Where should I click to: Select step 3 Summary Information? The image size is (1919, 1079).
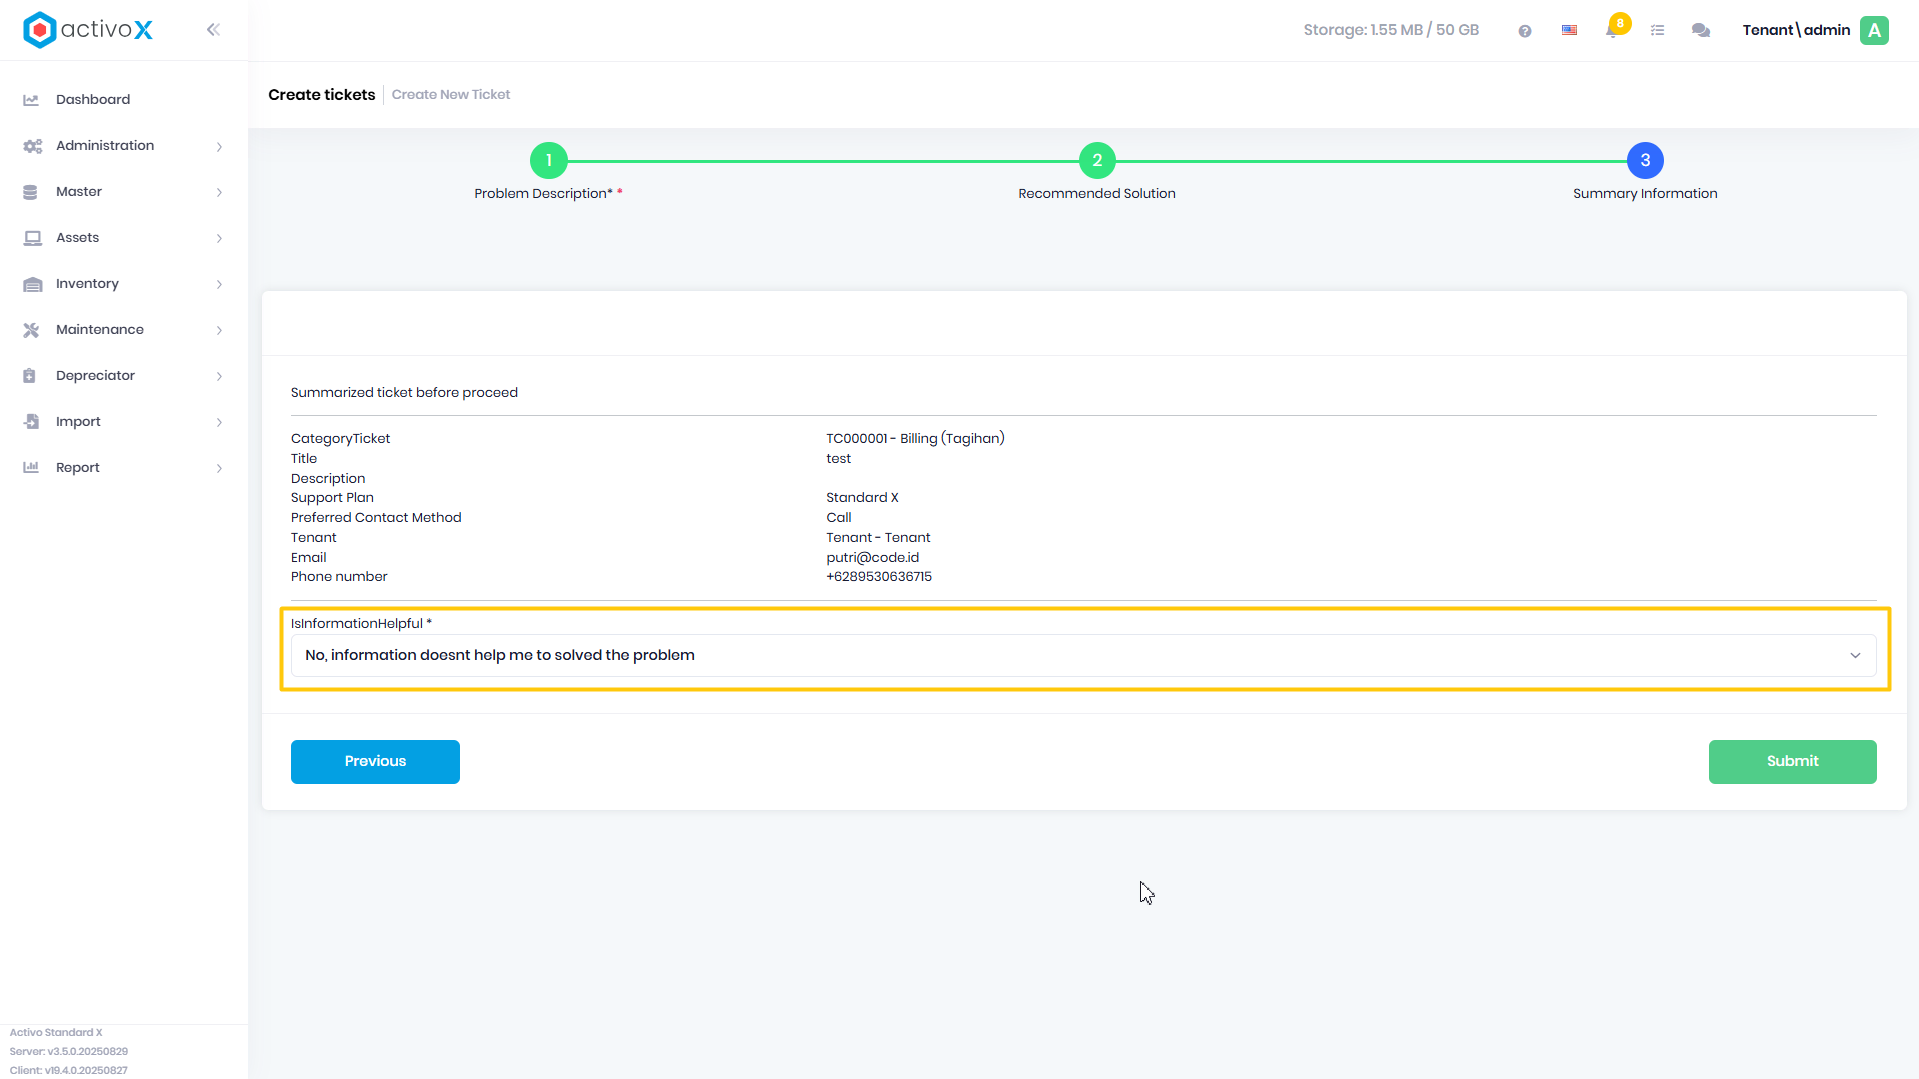tap(1645, 161)
